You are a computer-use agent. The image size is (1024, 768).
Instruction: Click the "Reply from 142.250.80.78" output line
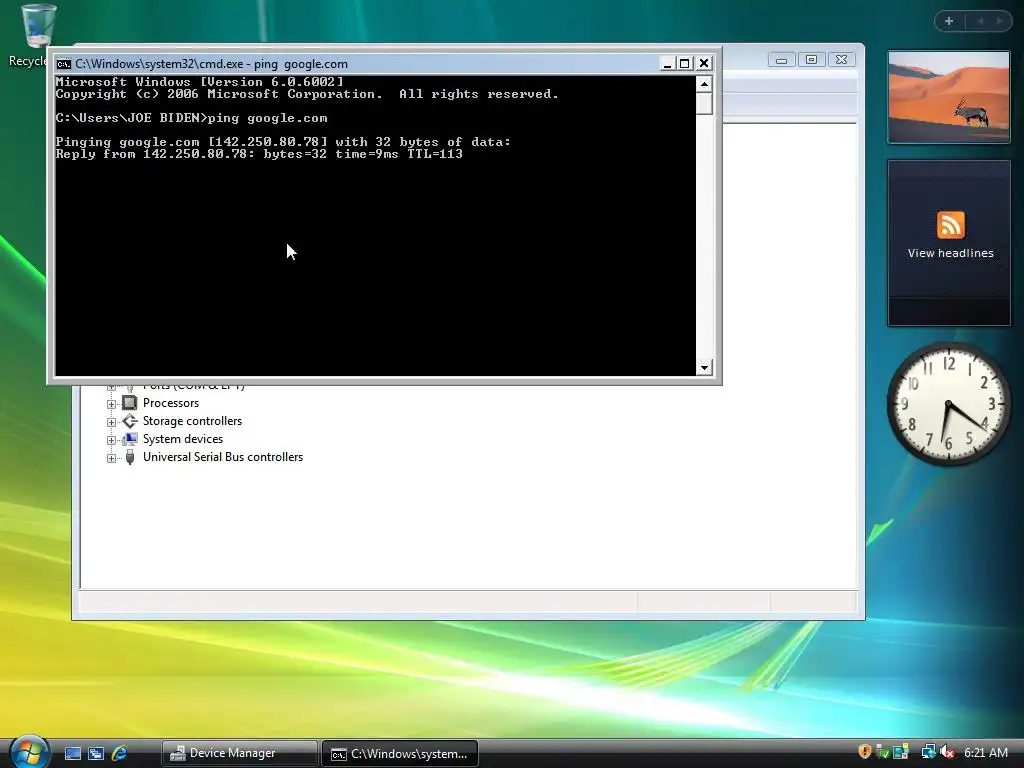pos(259,154)
